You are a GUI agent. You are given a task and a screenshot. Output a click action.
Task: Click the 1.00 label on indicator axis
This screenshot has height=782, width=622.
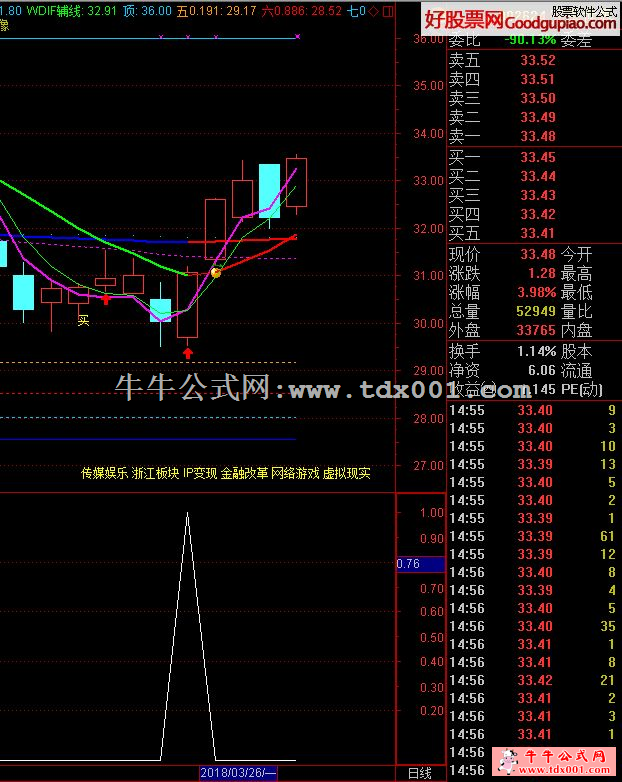tap(431, 513)
